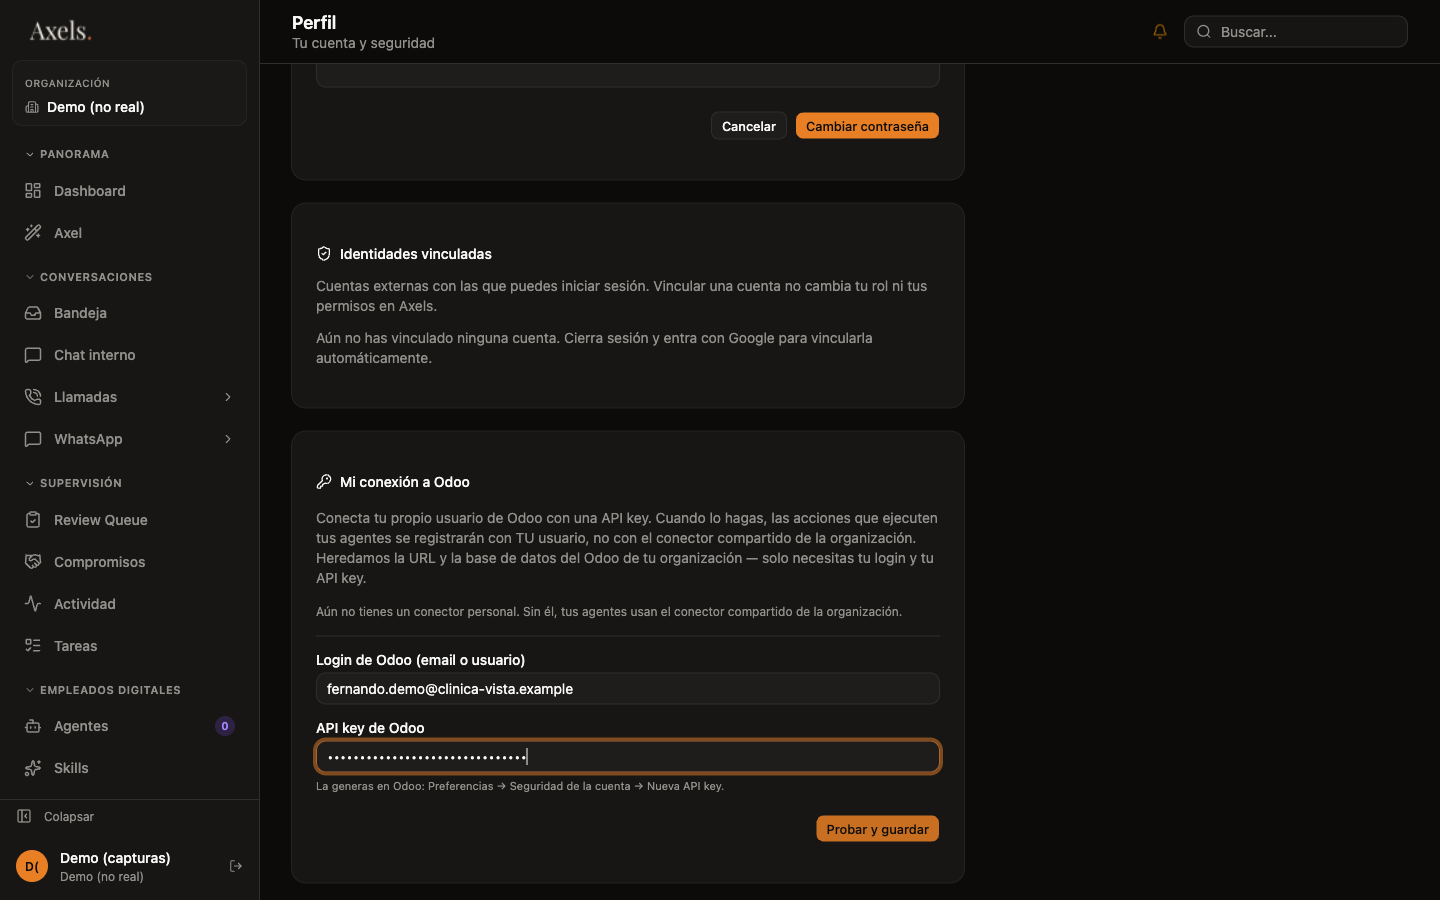Viewport: 1440px width, 900px height.
Task: Open Actividad page
Action: tap(129, 604)
